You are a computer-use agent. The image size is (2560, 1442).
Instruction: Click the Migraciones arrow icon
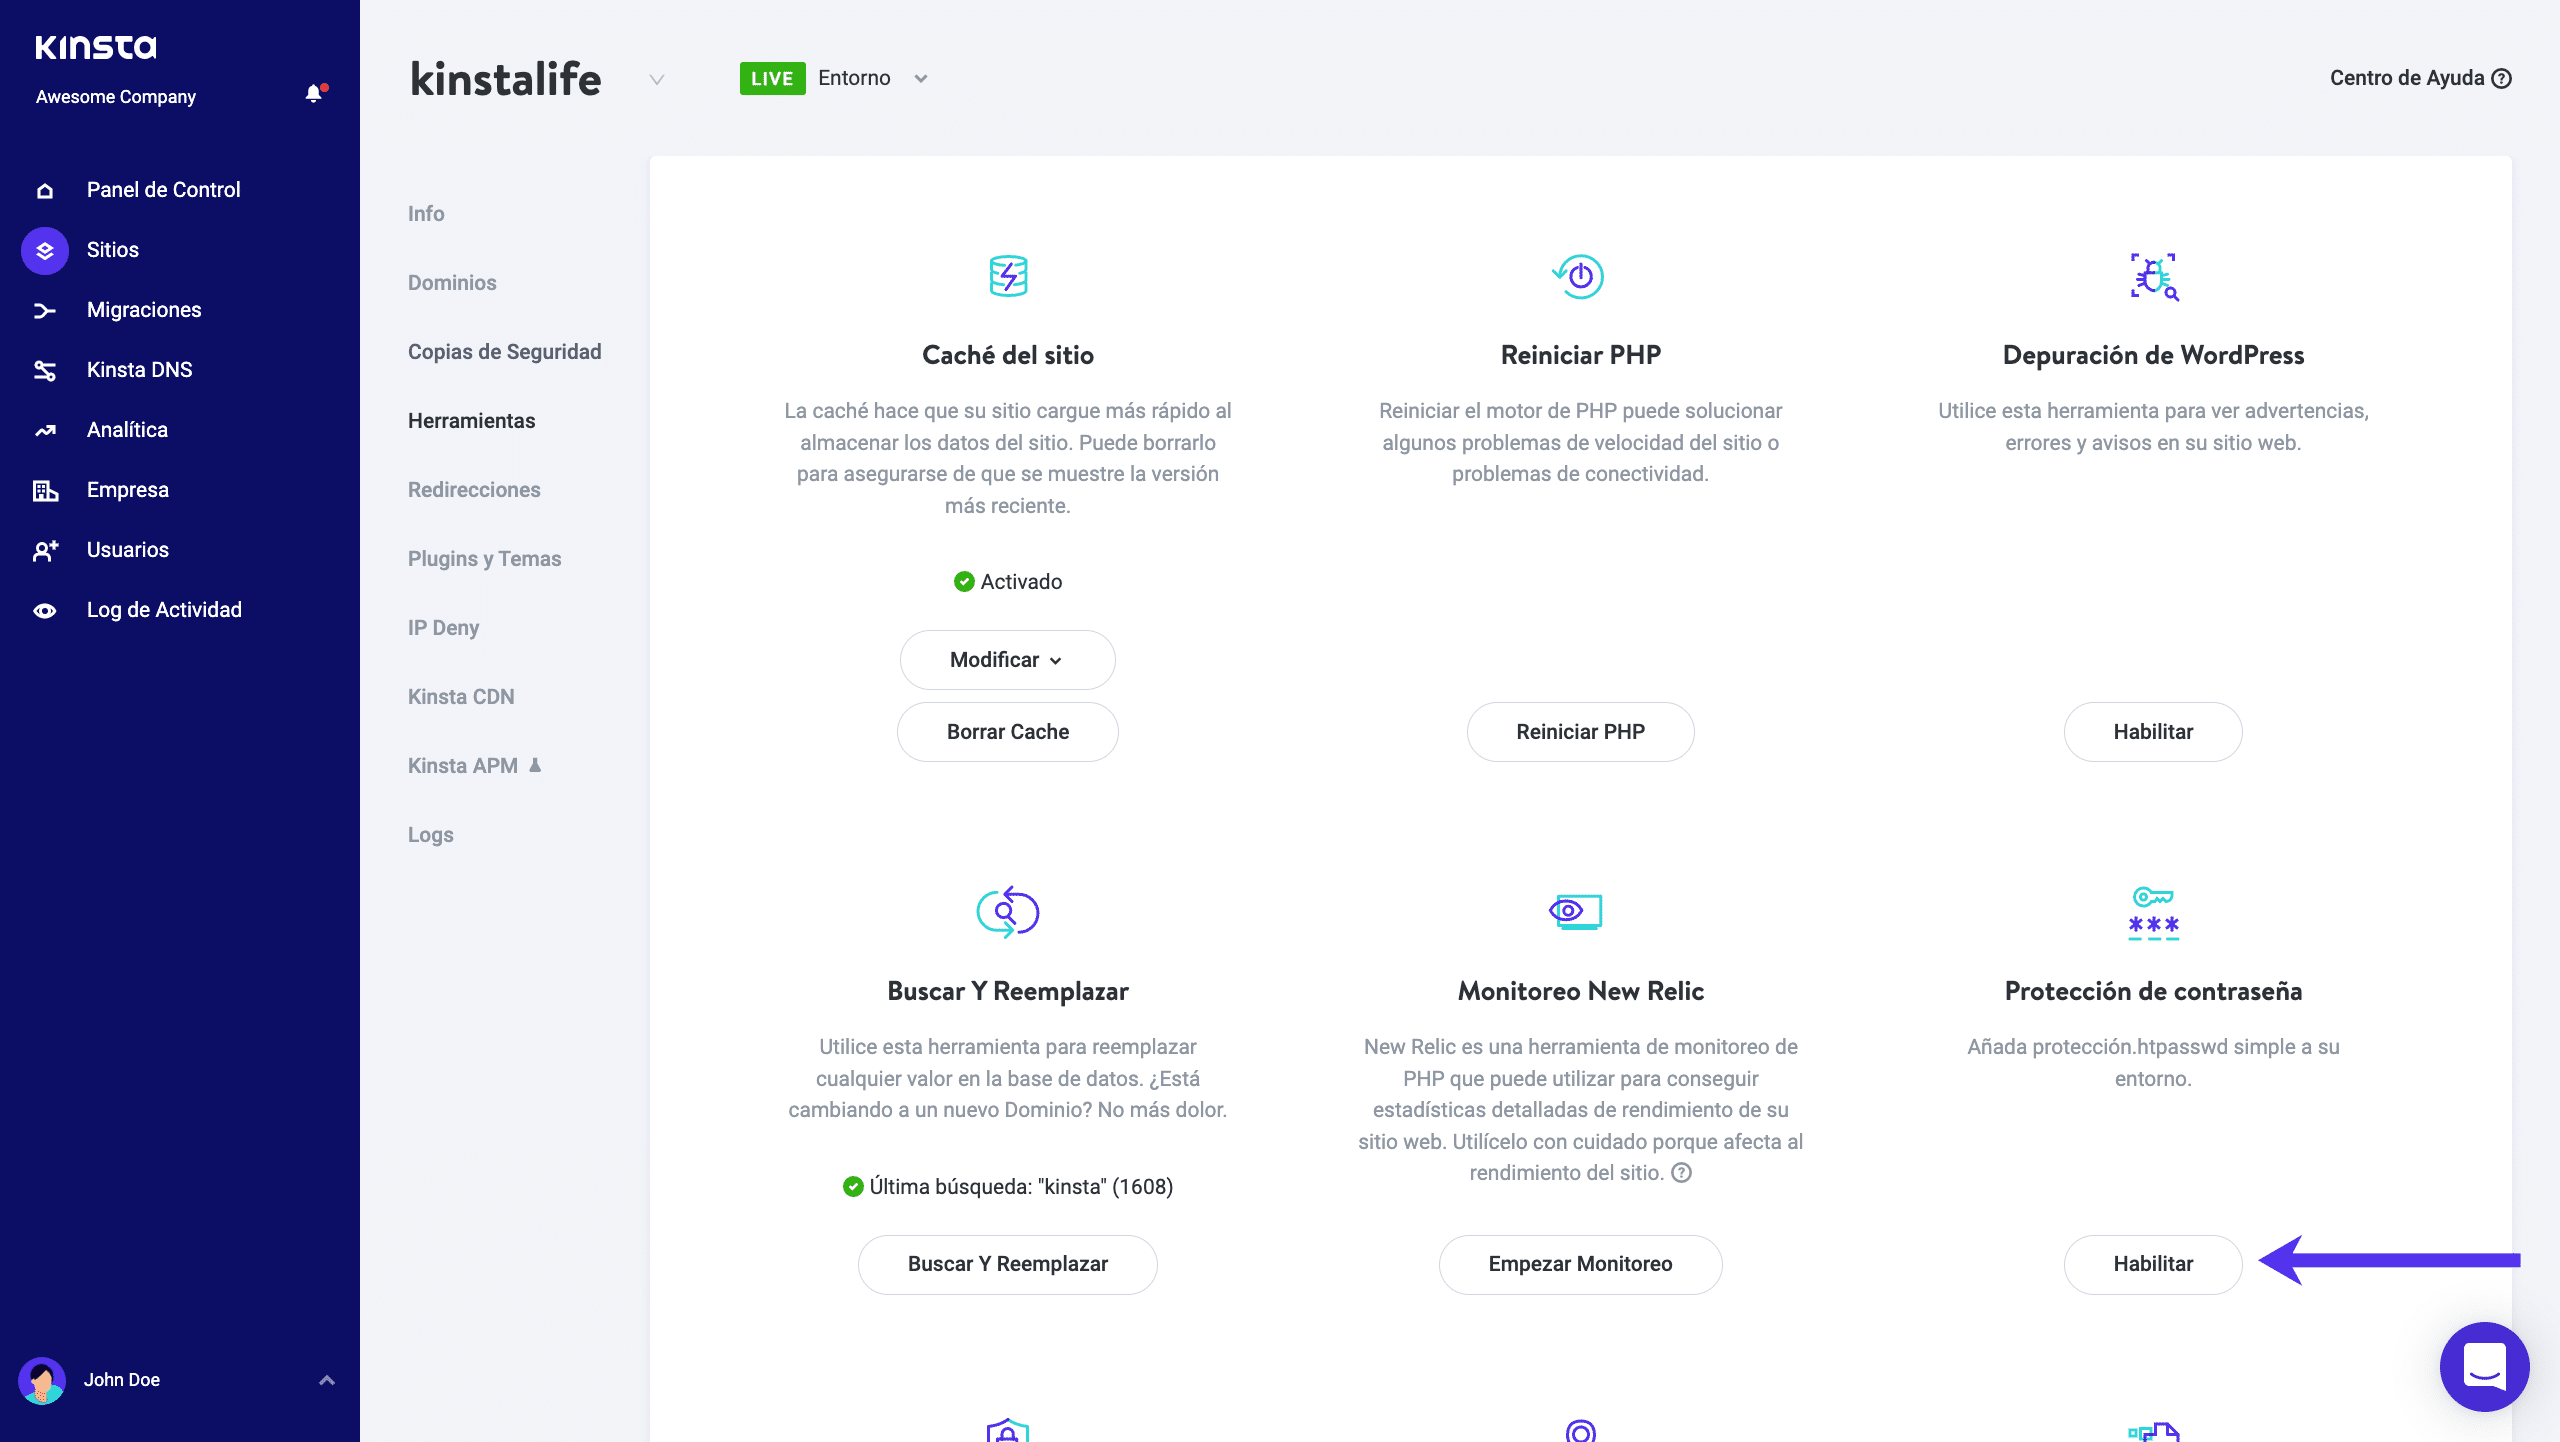coord(45,310)
